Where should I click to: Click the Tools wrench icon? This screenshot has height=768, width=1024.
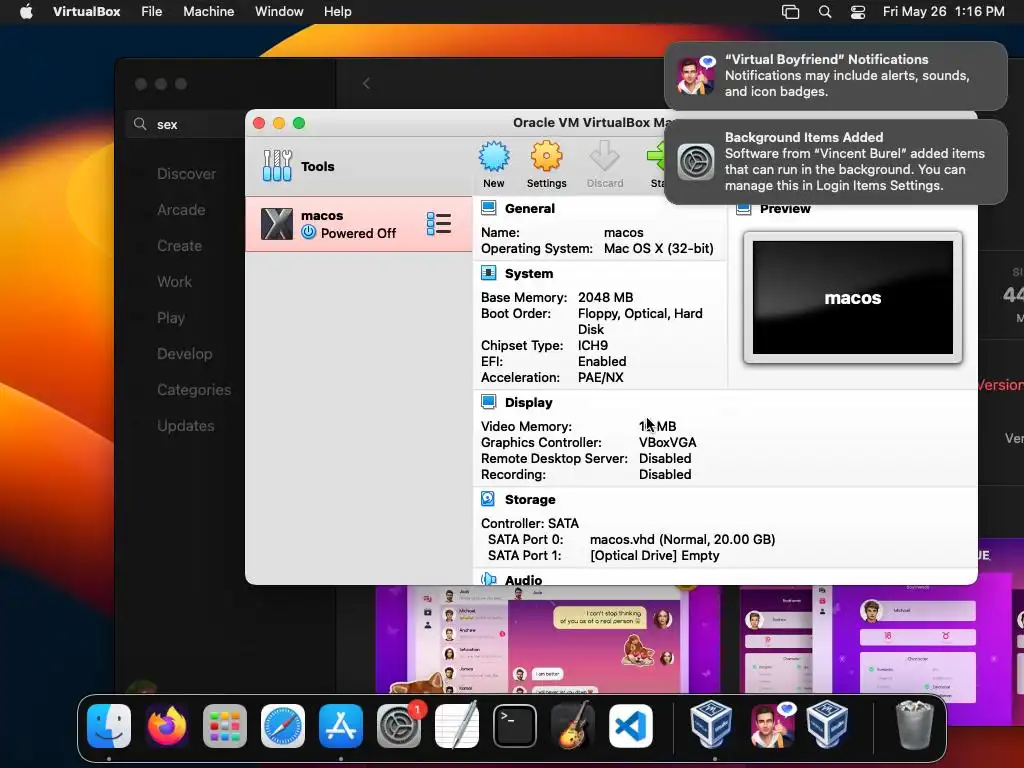(277, 166)
